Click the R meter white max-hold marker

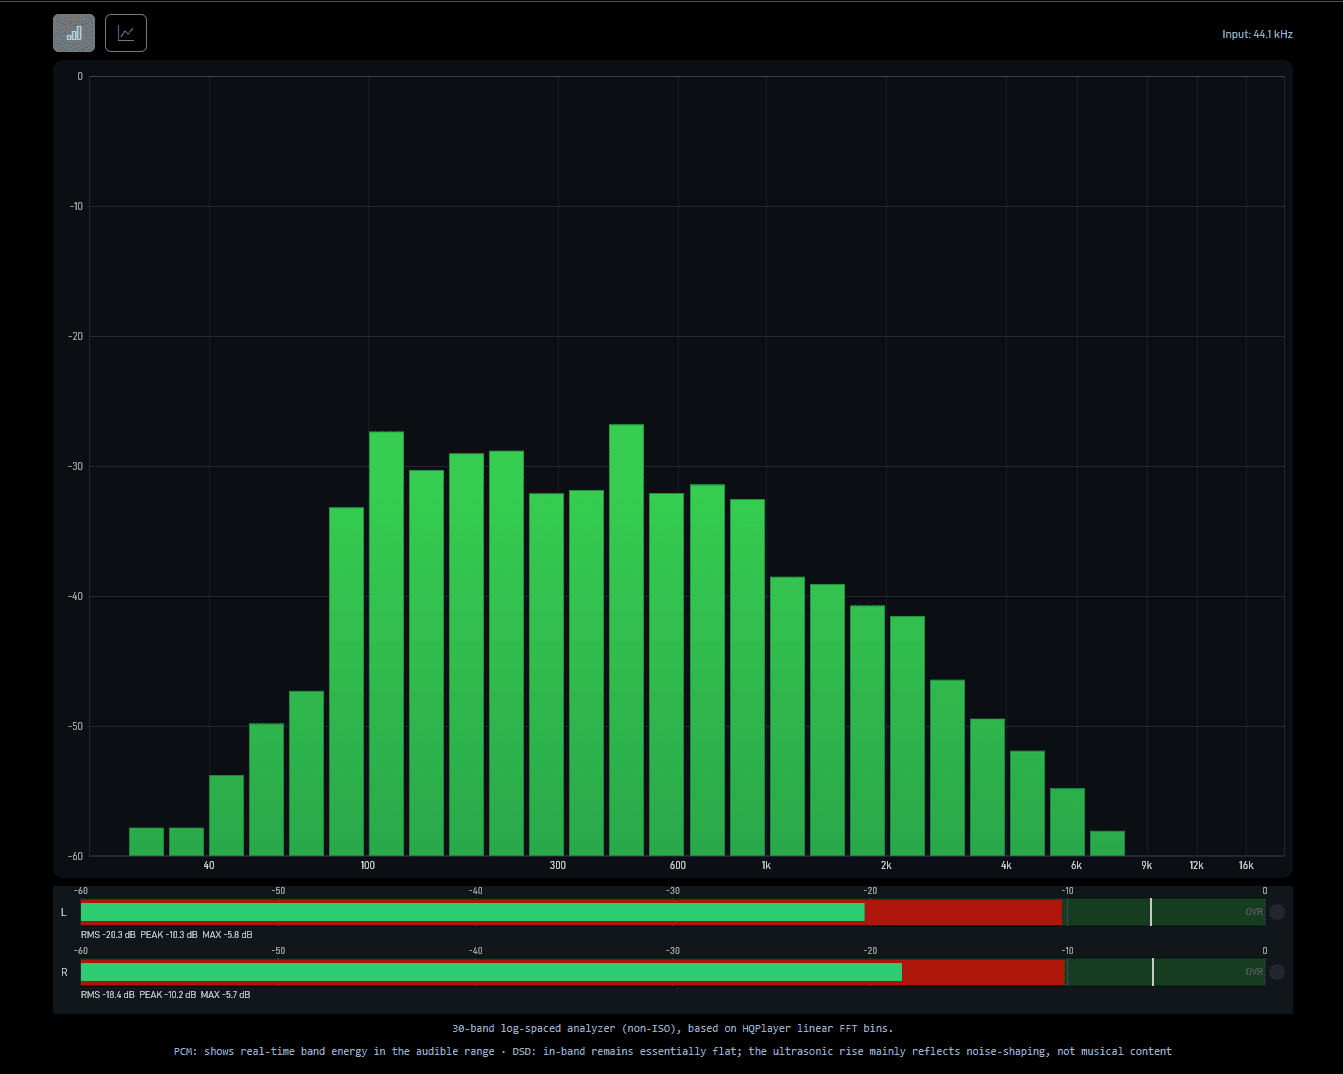coord(1153,972)
